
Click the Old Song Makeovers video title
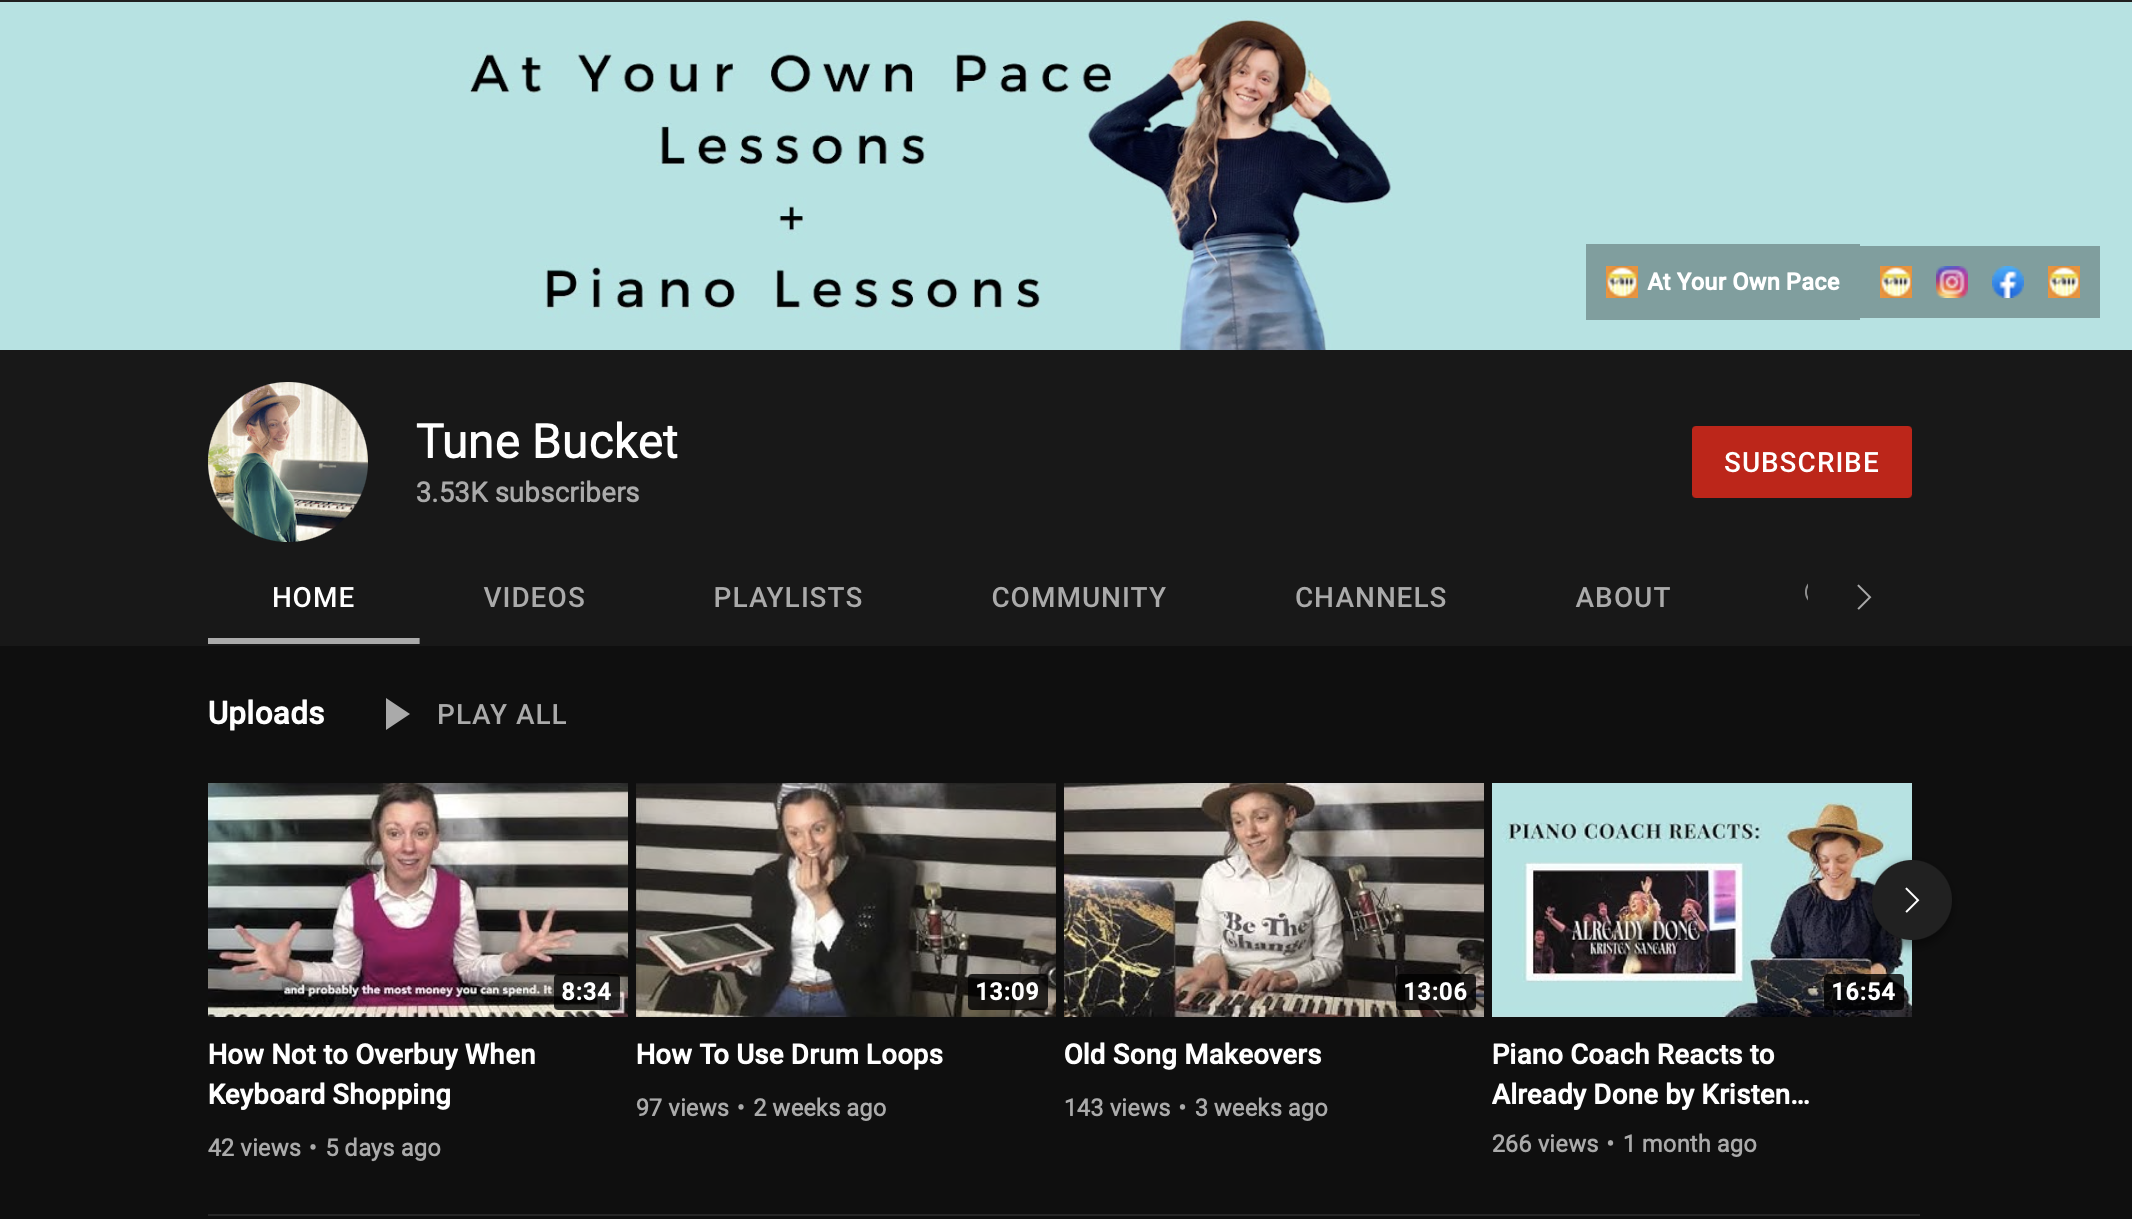[x=1192, y=1054]
